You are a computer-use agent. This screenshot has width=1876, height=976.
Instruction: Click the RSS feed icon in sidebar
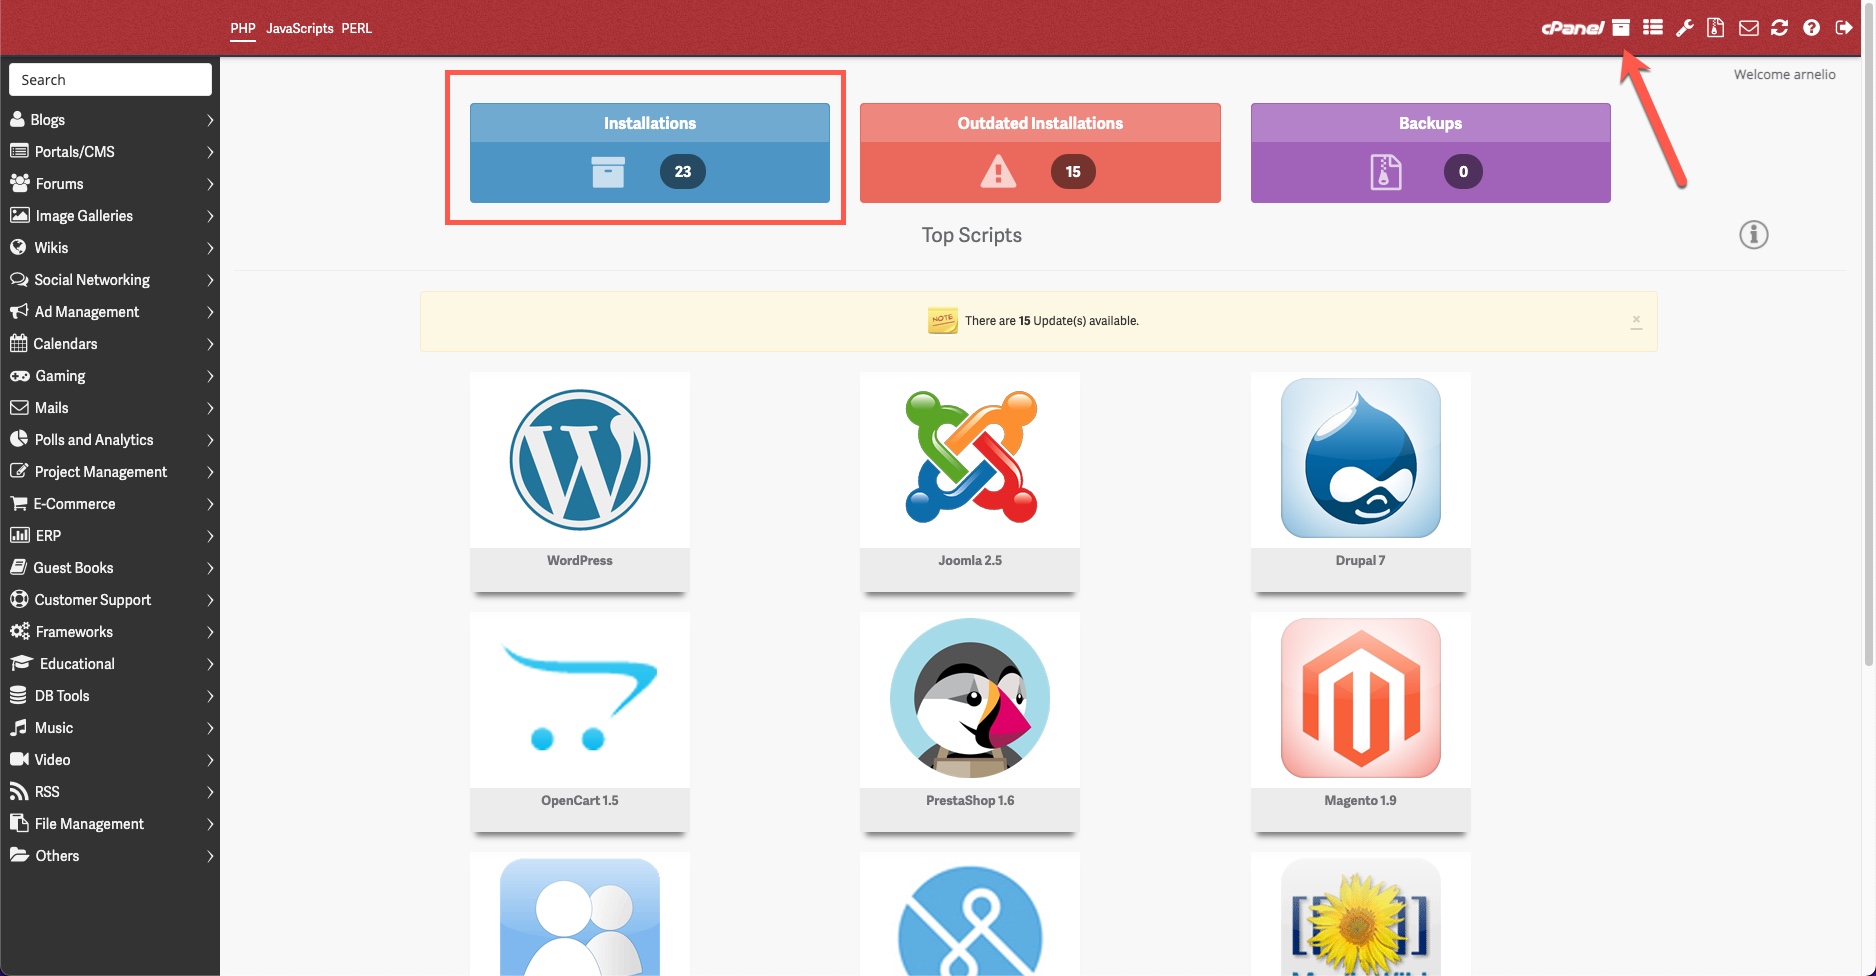coord(18,791)
